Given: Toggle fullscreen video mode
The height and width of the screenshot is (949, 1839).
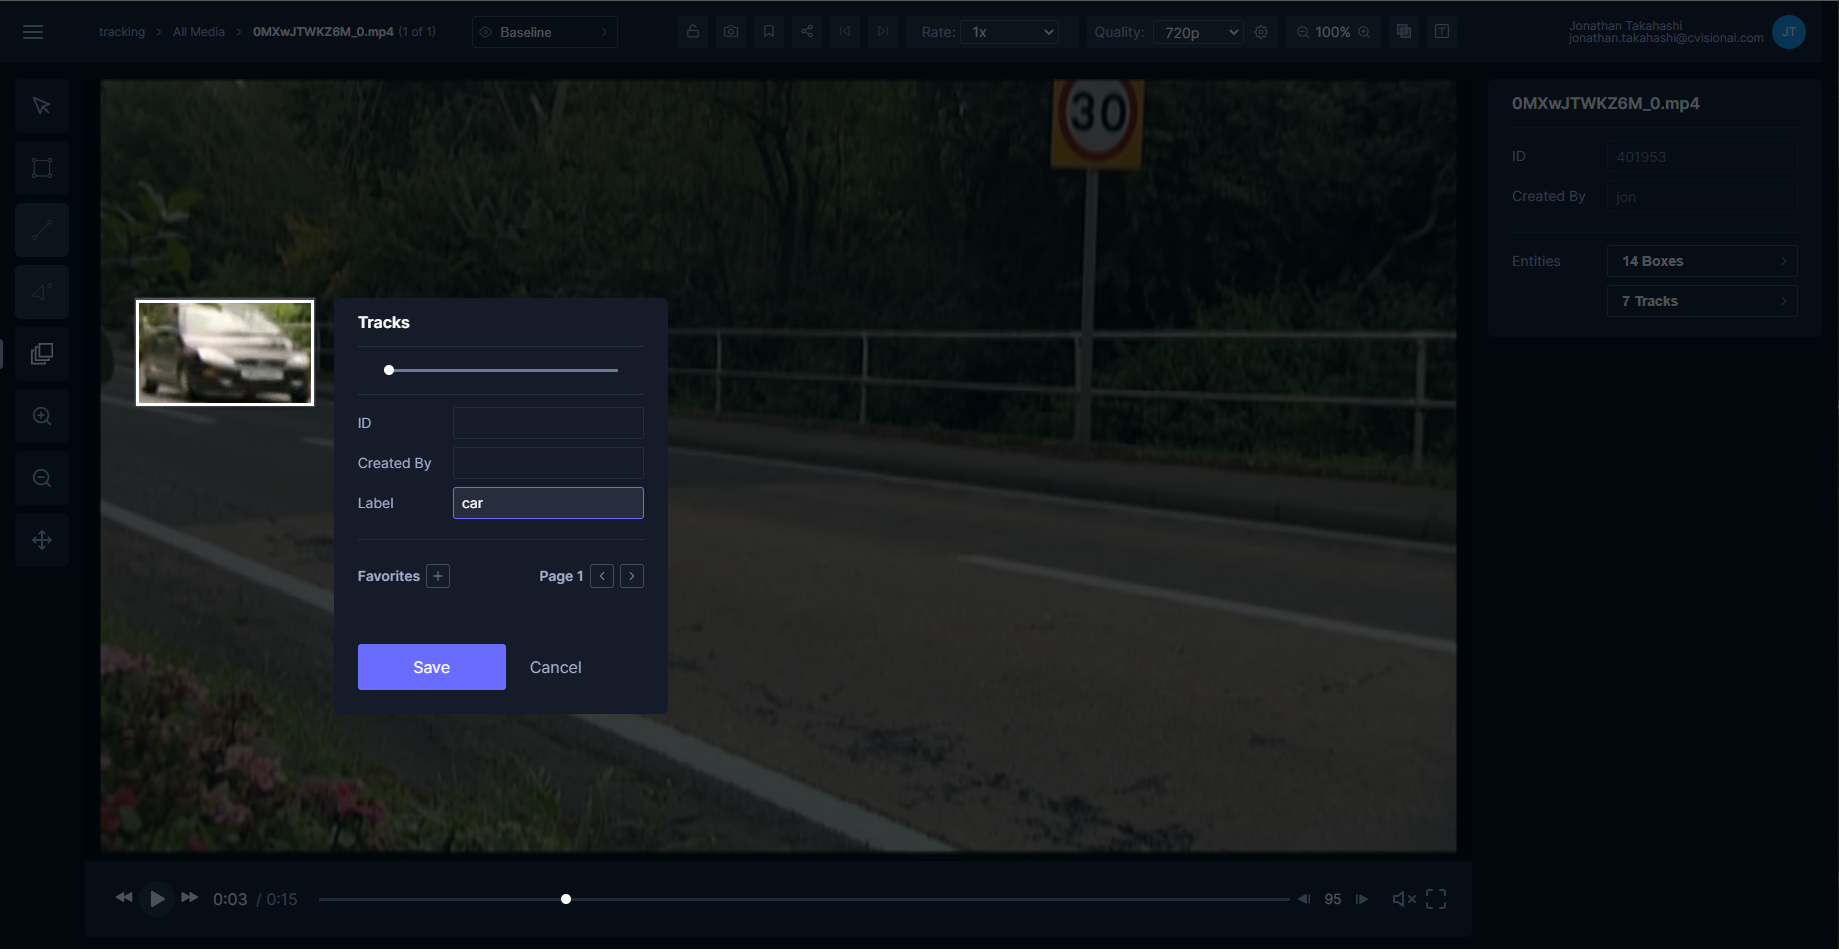Looking at the screenshot, I should pos(1436,899).
